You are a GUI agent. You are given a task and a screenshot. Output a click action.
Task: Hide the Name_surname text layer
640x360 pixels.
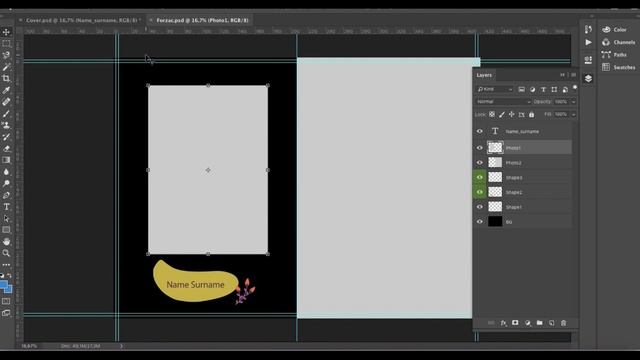[480, 131]
